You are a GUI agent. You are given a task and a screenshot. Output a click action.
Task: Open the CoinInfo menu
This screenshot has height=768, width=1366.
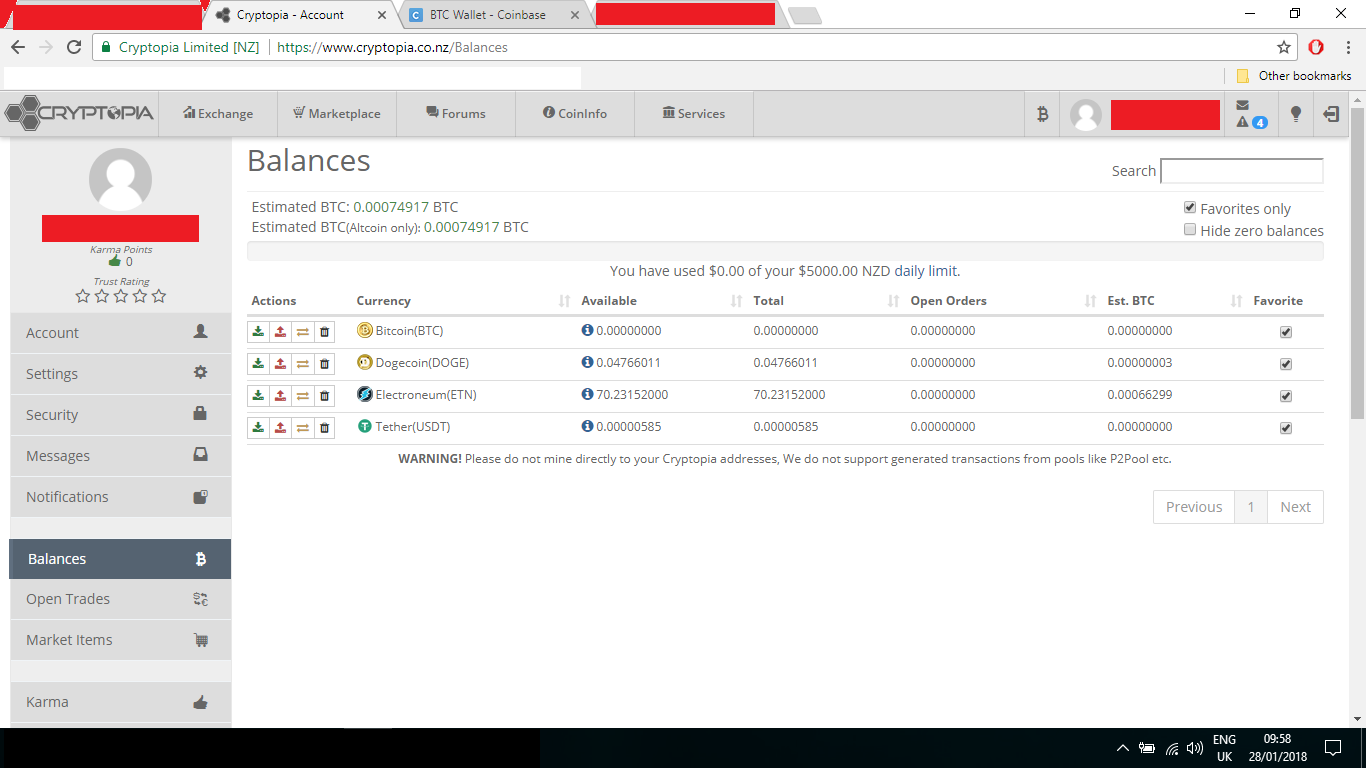coord(575,114)
